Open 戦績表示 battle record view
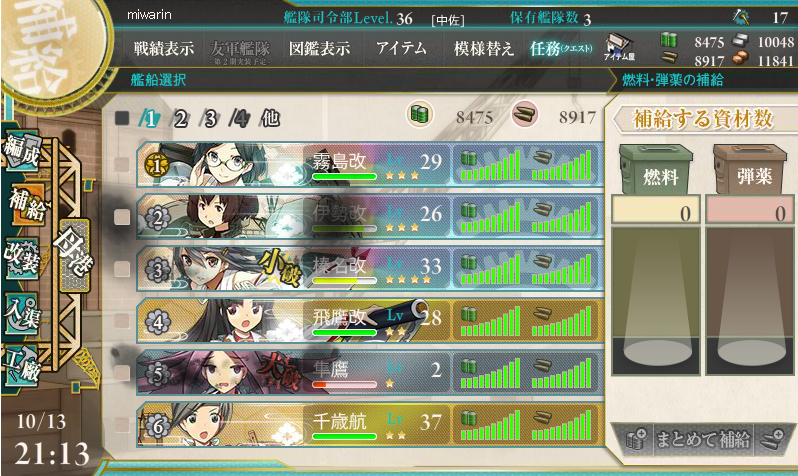 click(164, 48)
